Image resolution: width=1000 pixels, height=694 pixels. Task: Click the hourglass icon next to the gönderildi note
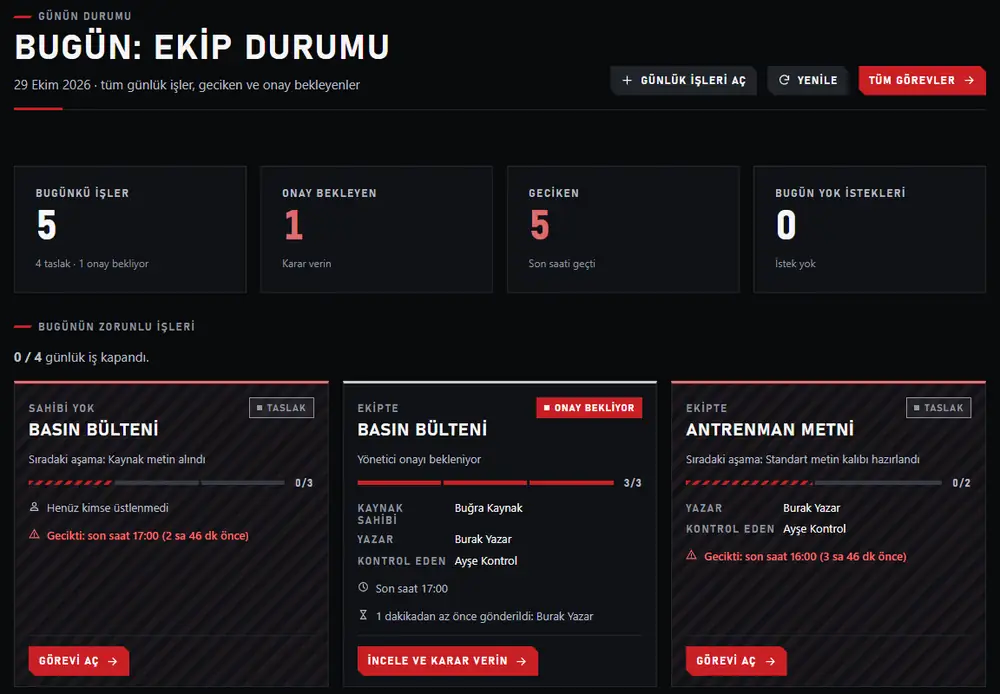363,615
